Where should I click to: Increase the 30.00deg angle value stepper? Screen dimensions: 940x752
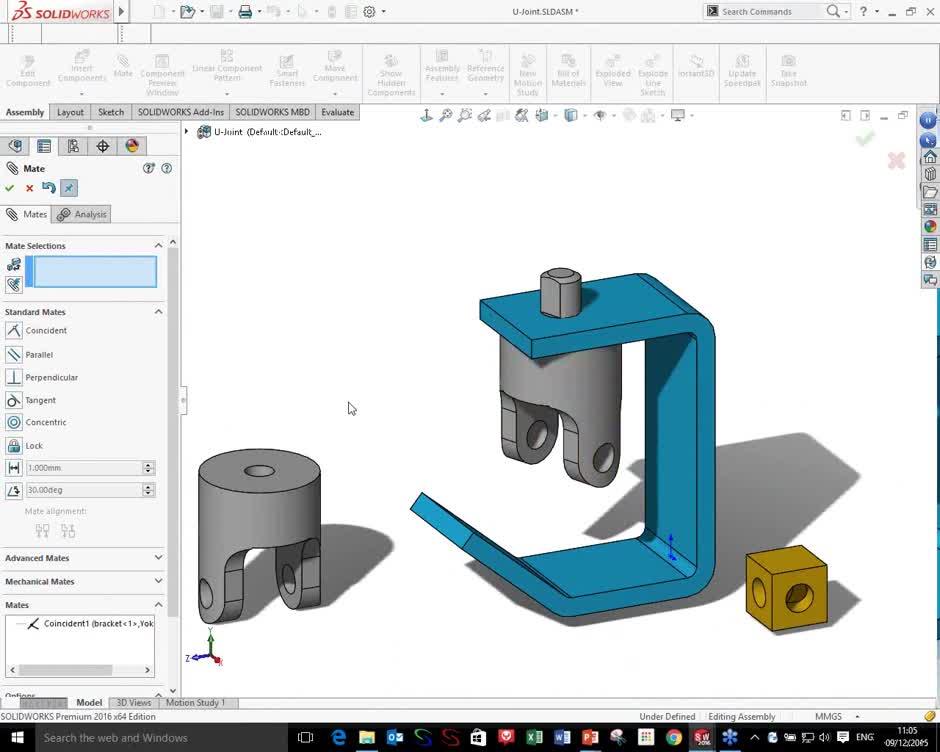click(148, 485)
